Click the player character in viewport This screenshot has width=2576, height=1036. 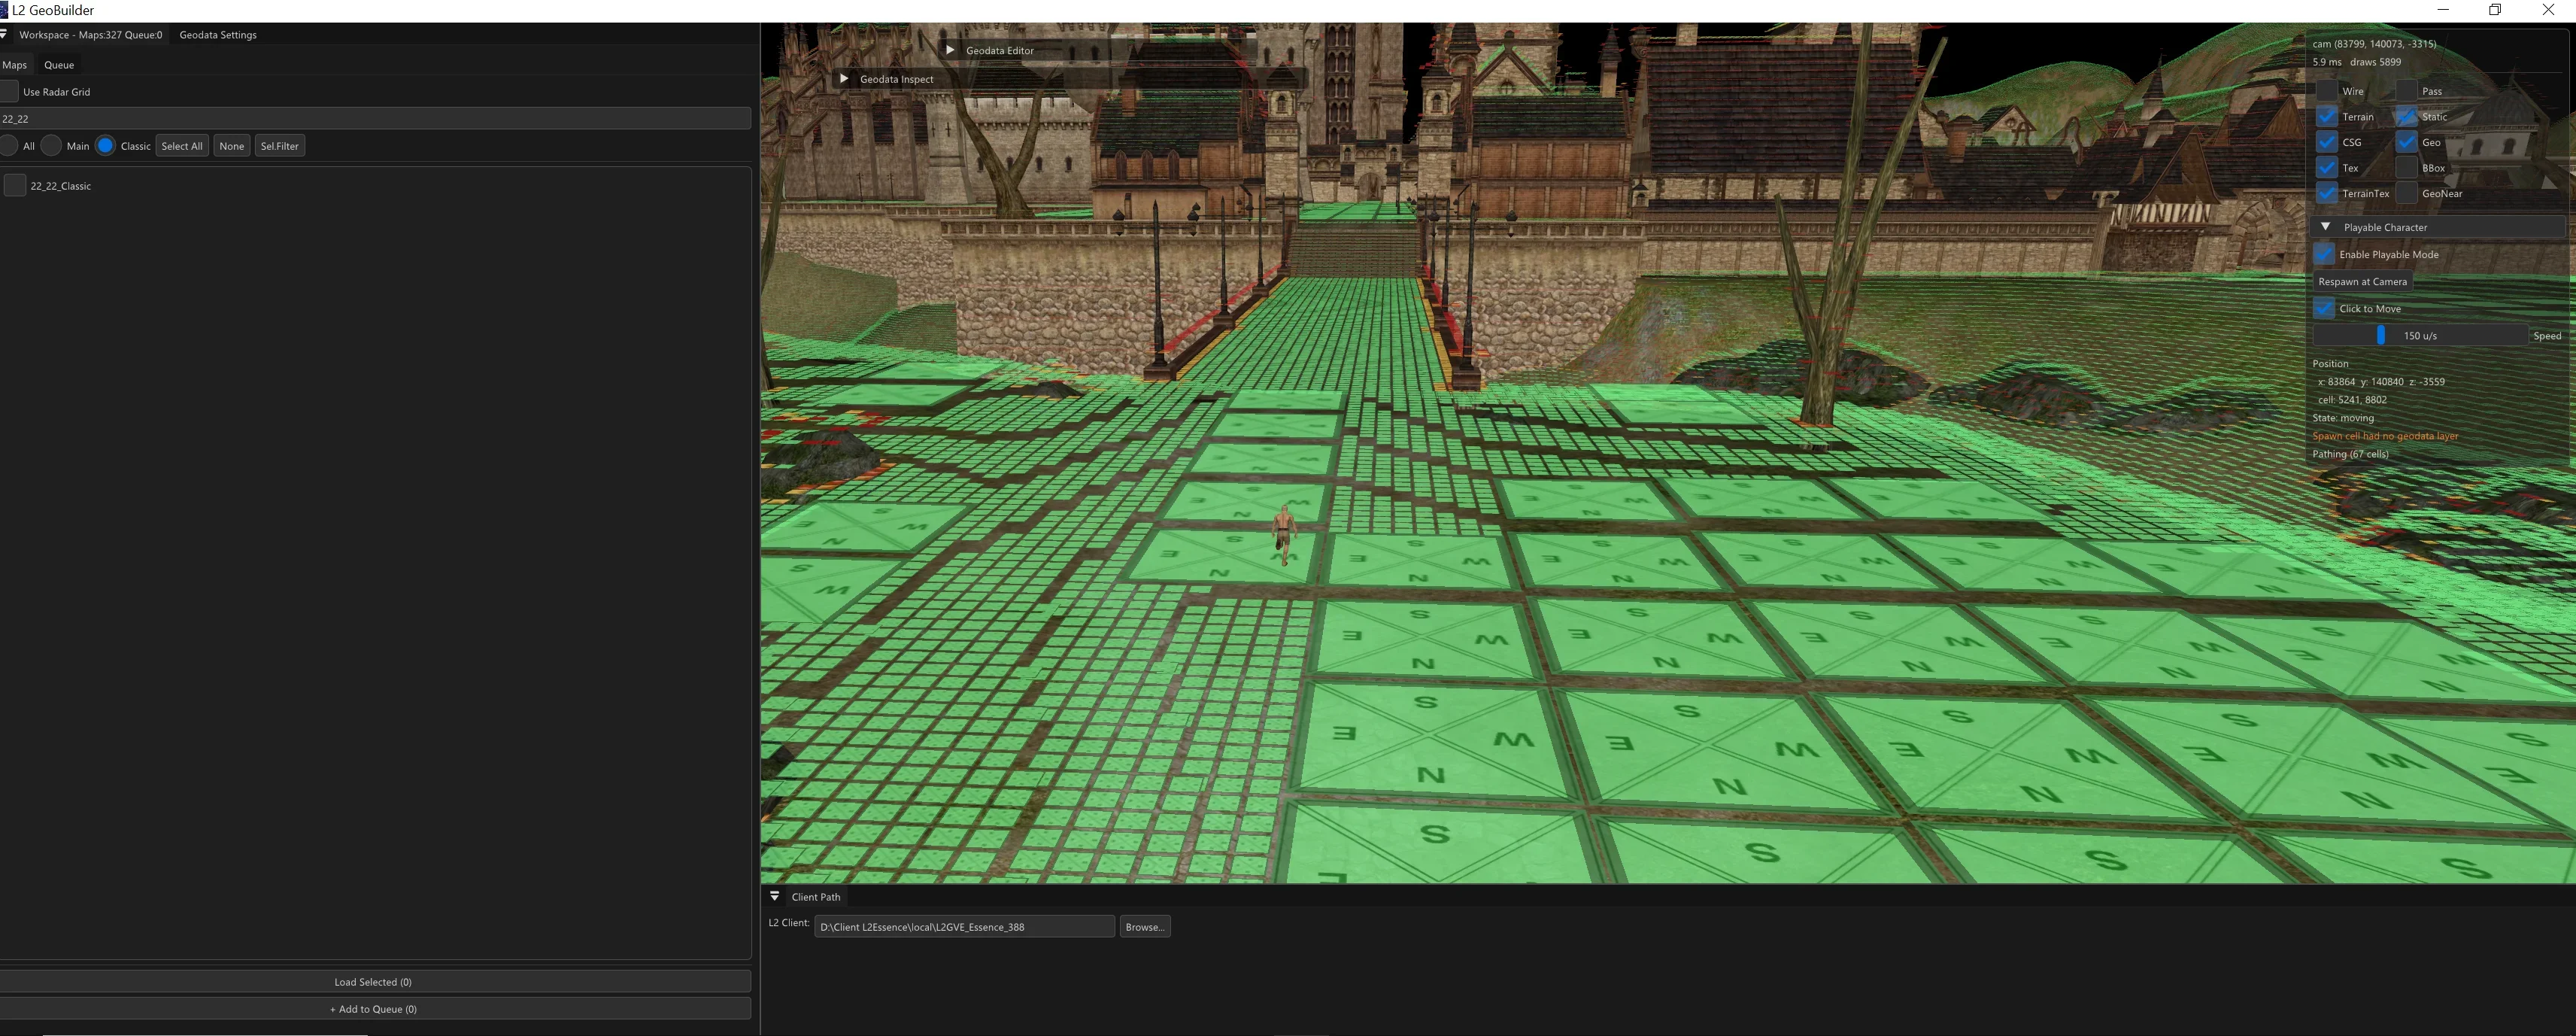coord(1284,535)
